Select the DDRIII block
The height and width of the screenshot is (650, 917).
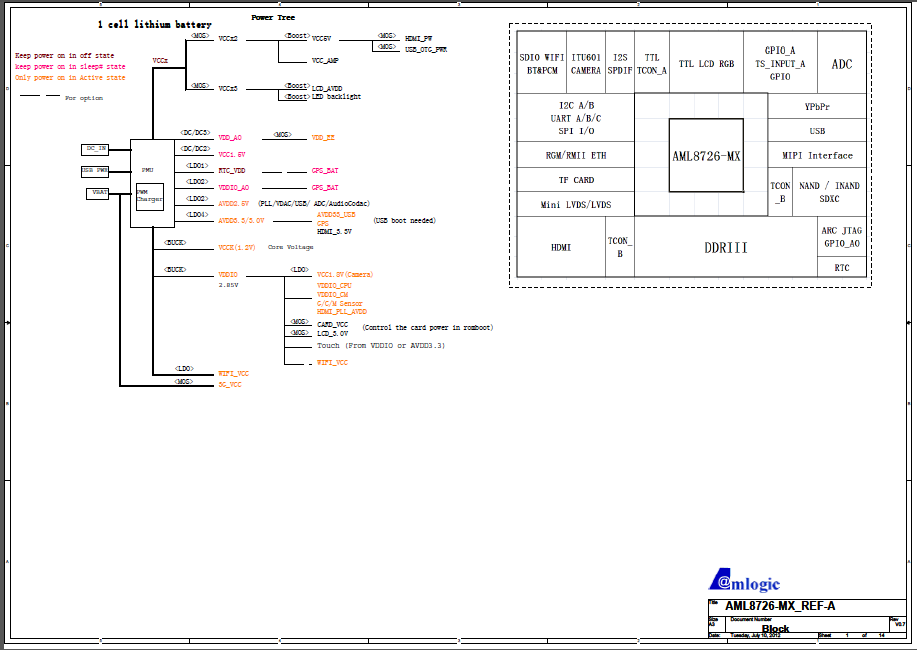coord(726,247)
